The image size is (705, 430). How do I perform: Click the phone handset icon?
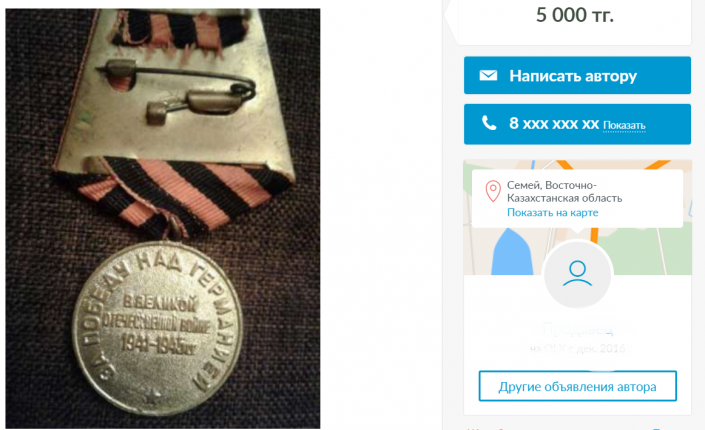point(489,123)
